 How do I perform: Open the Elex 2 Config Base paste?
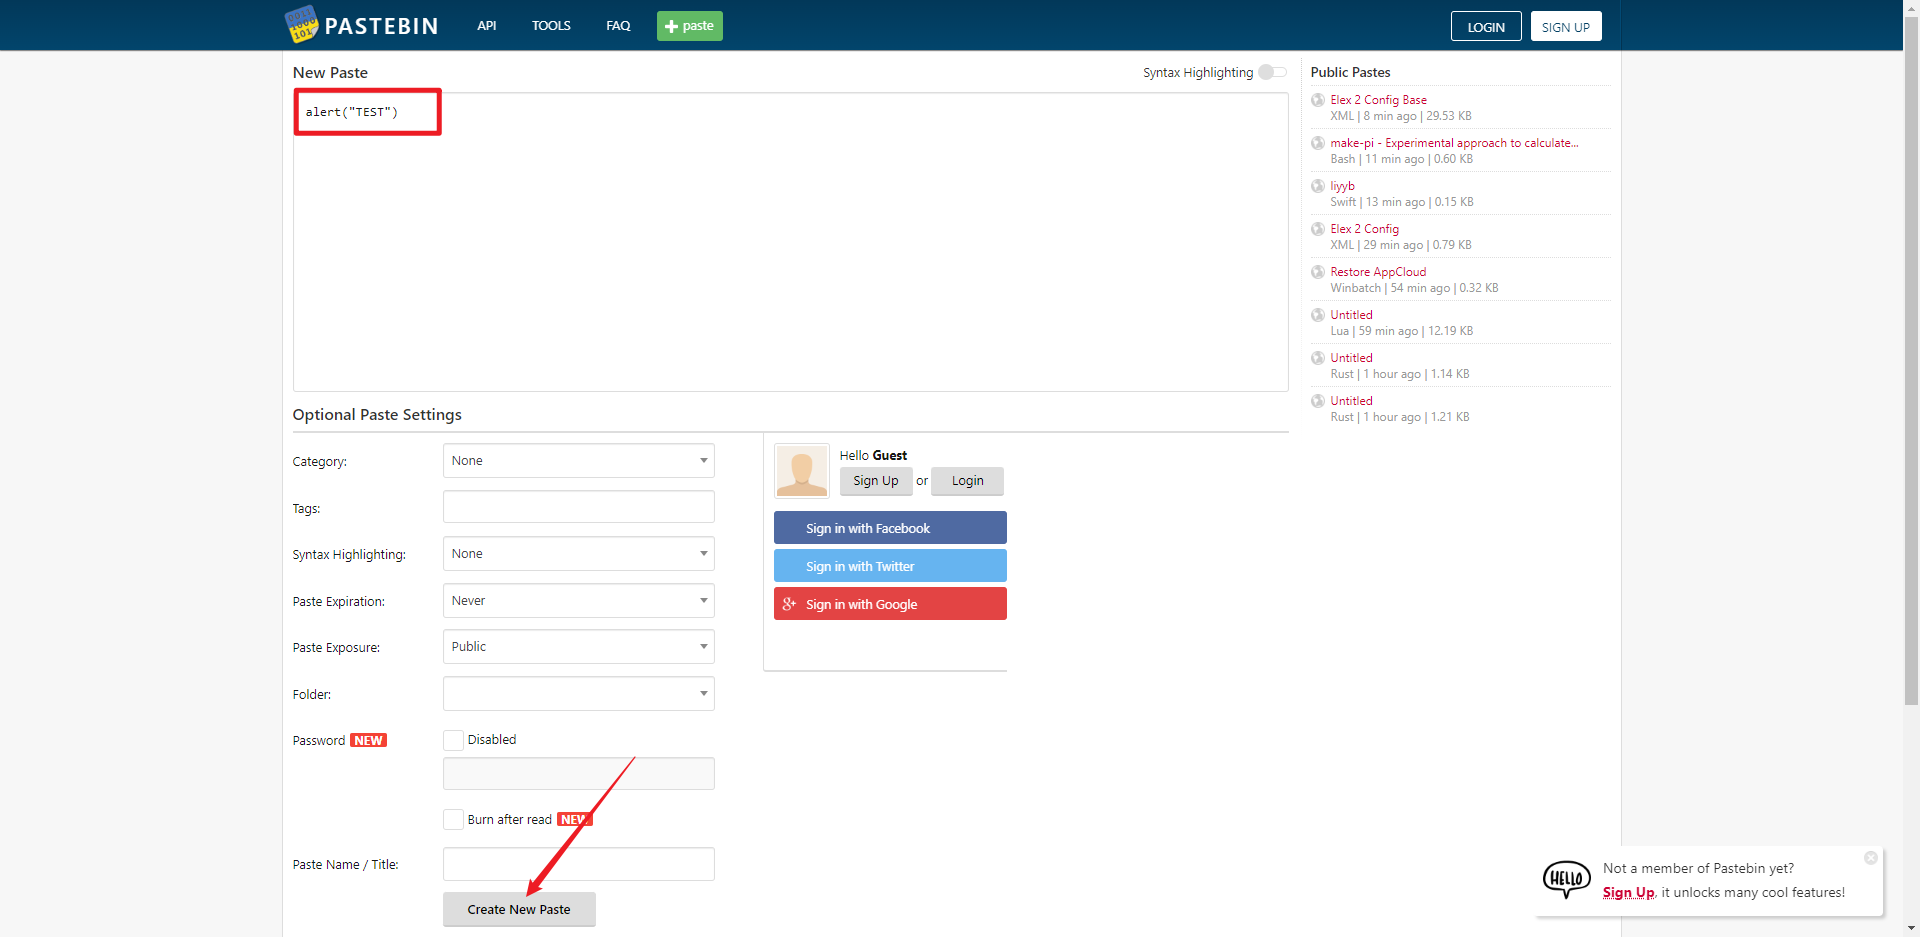pyautogui.click(x=1378, y=100)
